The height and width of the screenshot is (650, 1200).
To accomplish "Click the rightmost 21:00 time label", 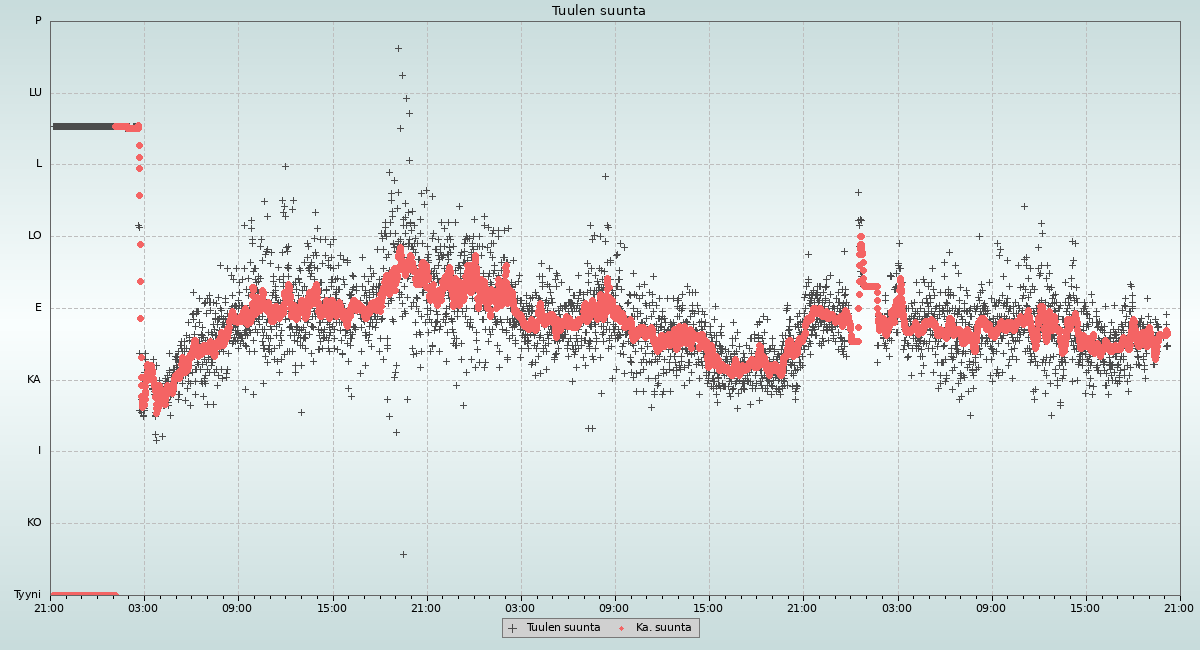I will pos(1179,607).
